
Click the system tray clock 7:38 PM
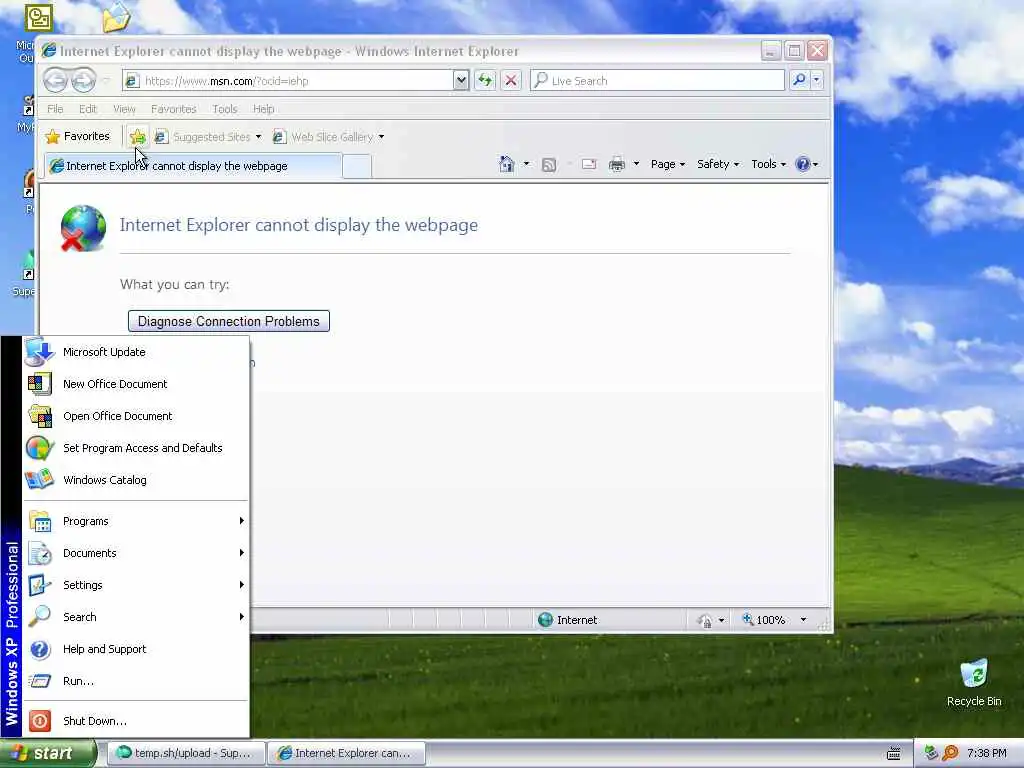[x=987, y=753]
